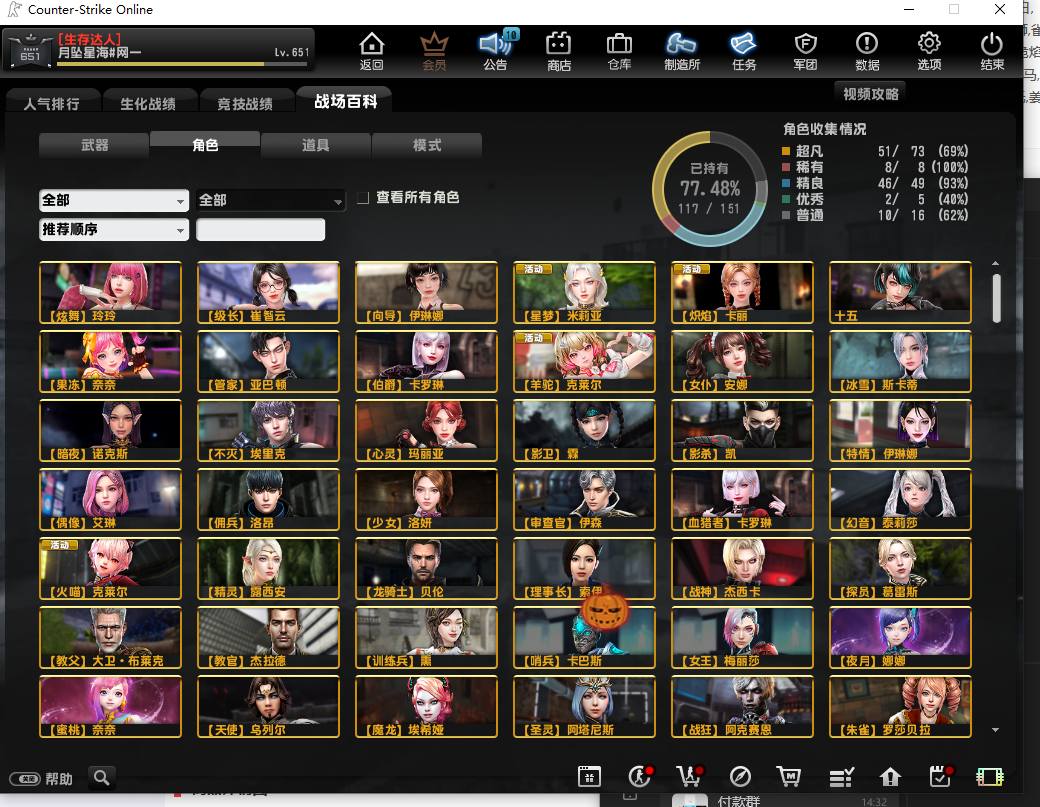Select the 武器 sub-tab
Image resolution: width=1040 pixels, height=807 pixels.
tap(94, 145)
